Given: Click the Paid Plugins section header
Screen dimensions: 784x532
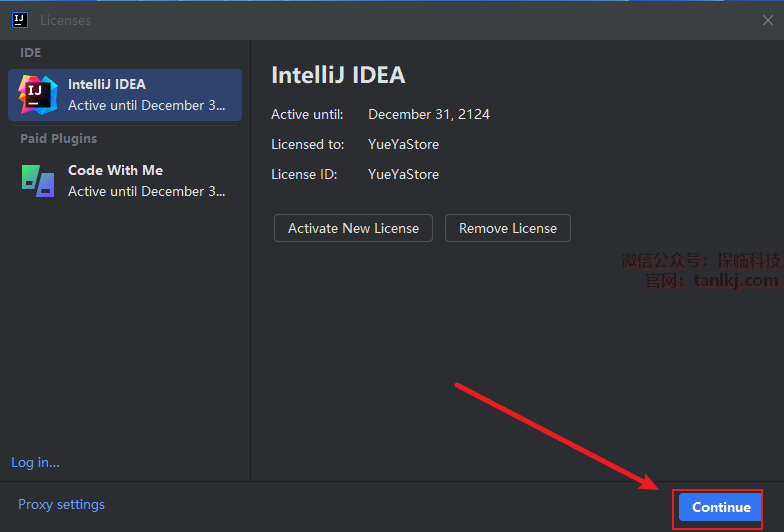Looking at the screenshot, I should click(58, 138).
